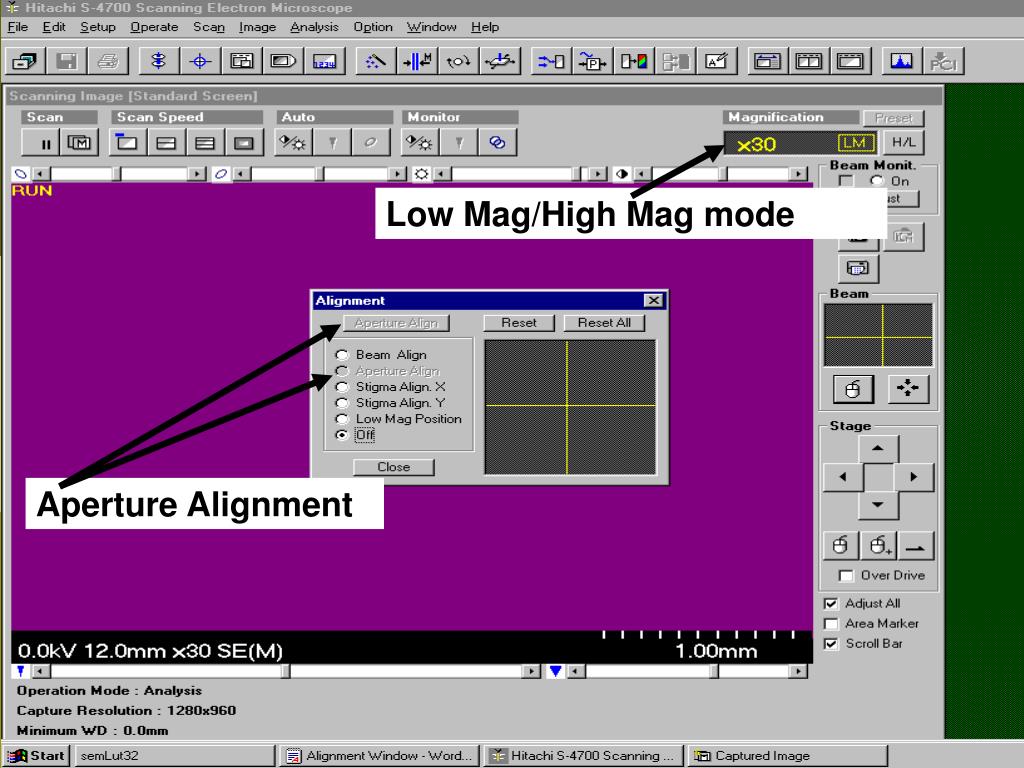
Task: Click the text annotation A with pen icon
Action: coord(717,61)
